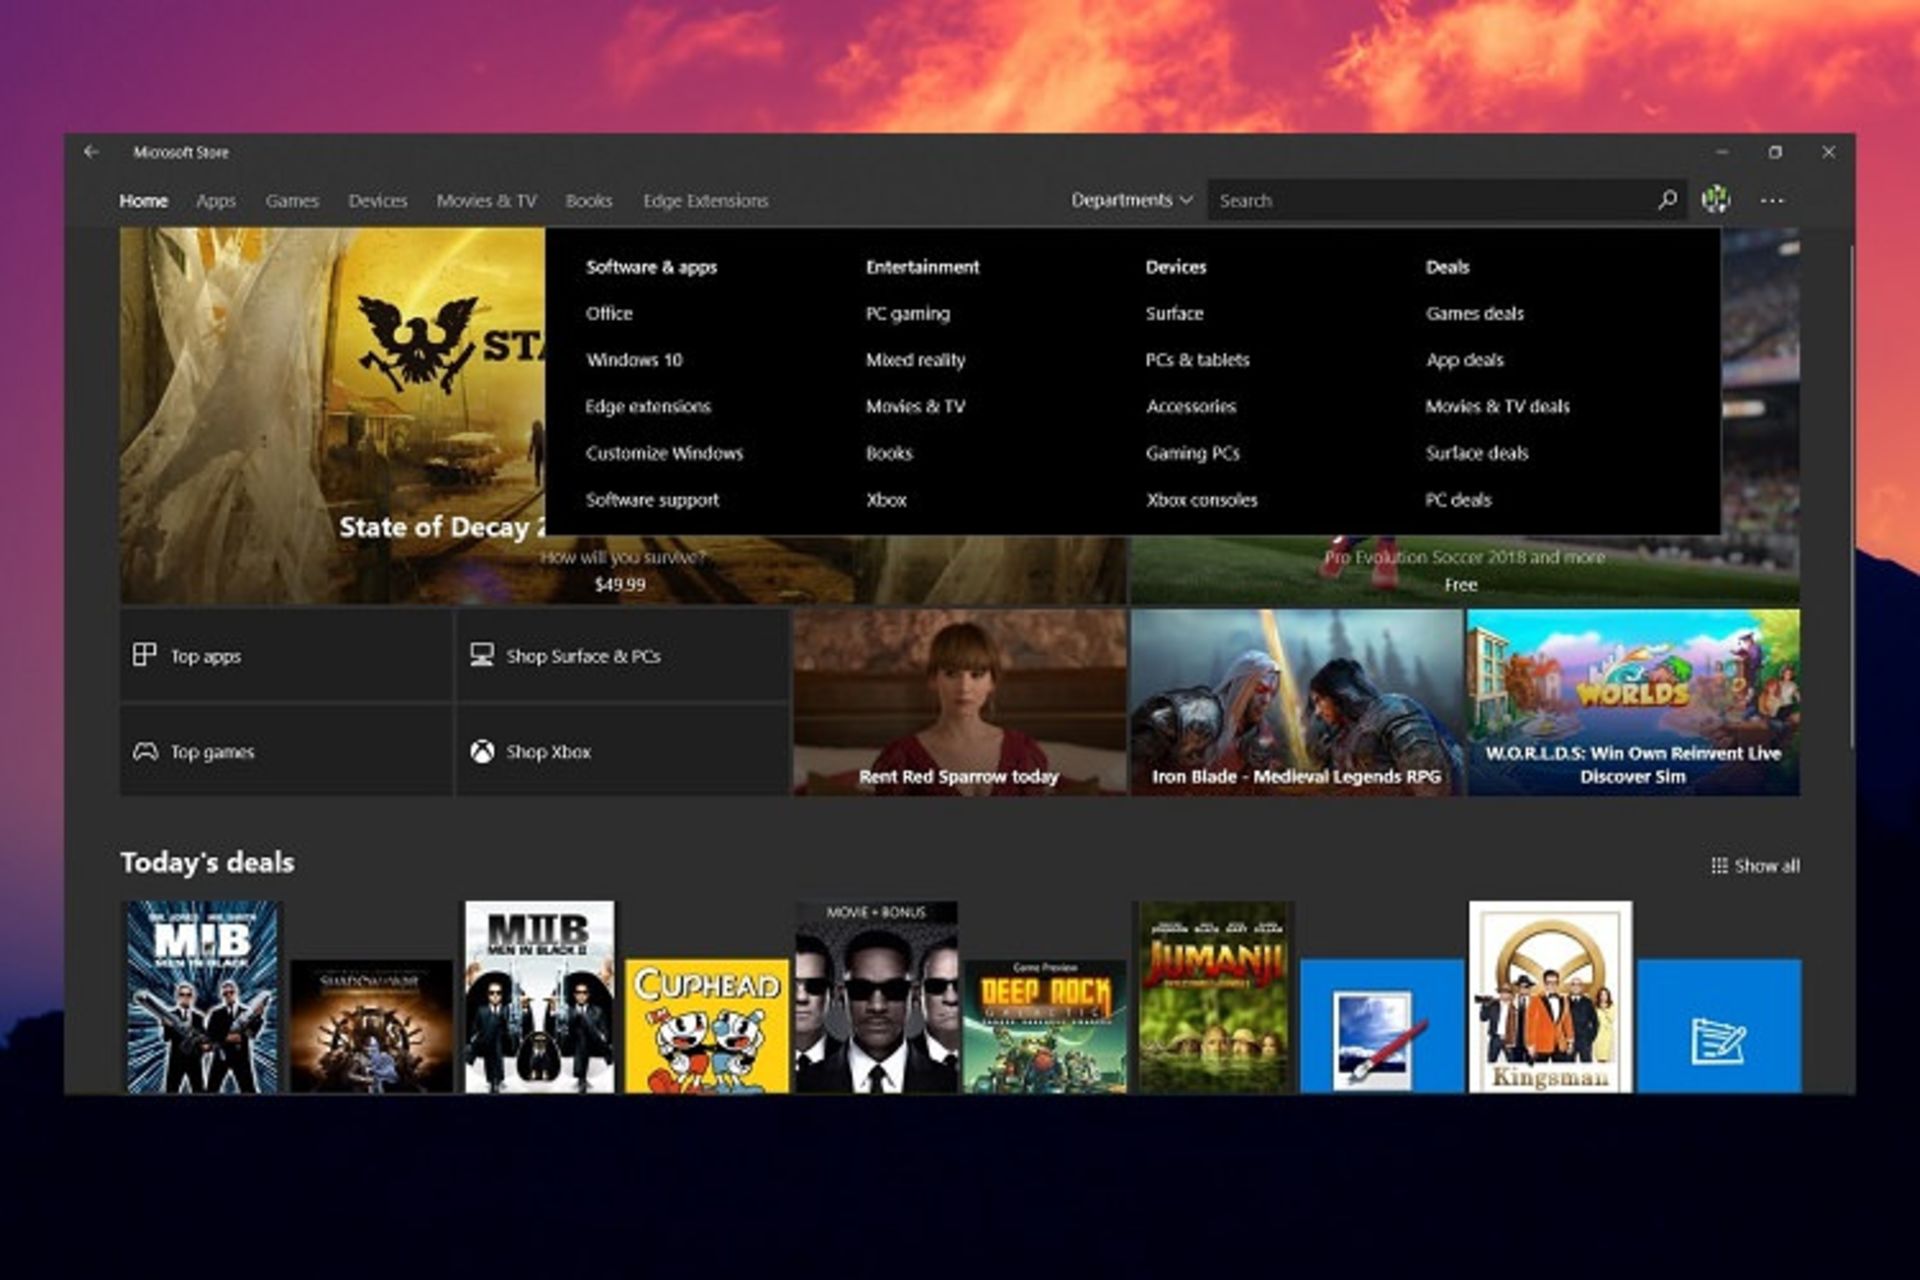Go to the Devices tab

378,201
